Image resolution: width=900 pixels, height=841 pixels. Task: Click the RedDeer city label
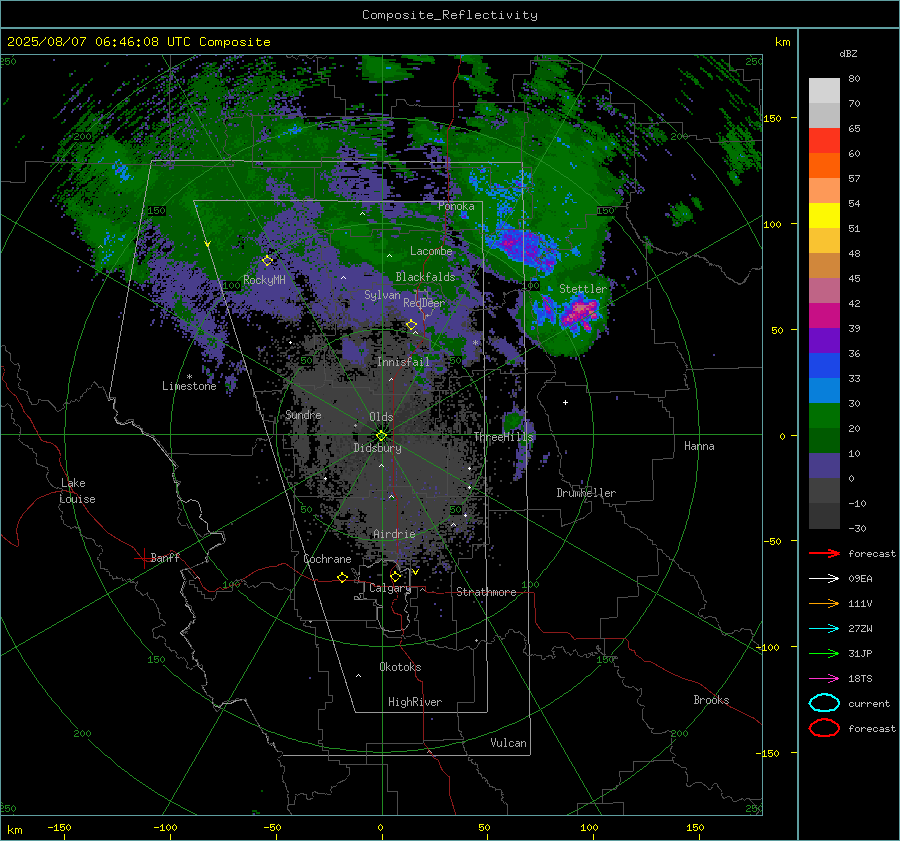[424, 303]
